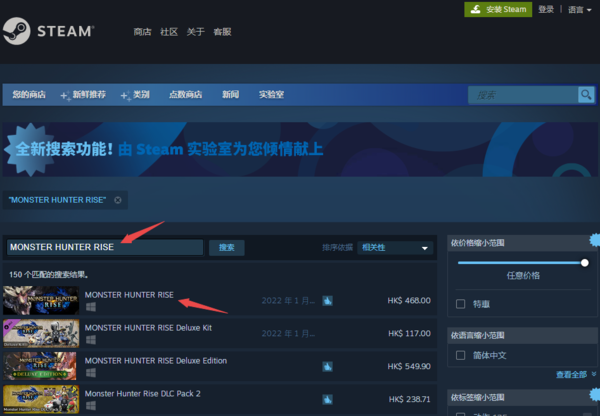The width and height of the screenshot is (600, 416).
Task: Open the 语言 language dropdown
Action: pos(579,10)
